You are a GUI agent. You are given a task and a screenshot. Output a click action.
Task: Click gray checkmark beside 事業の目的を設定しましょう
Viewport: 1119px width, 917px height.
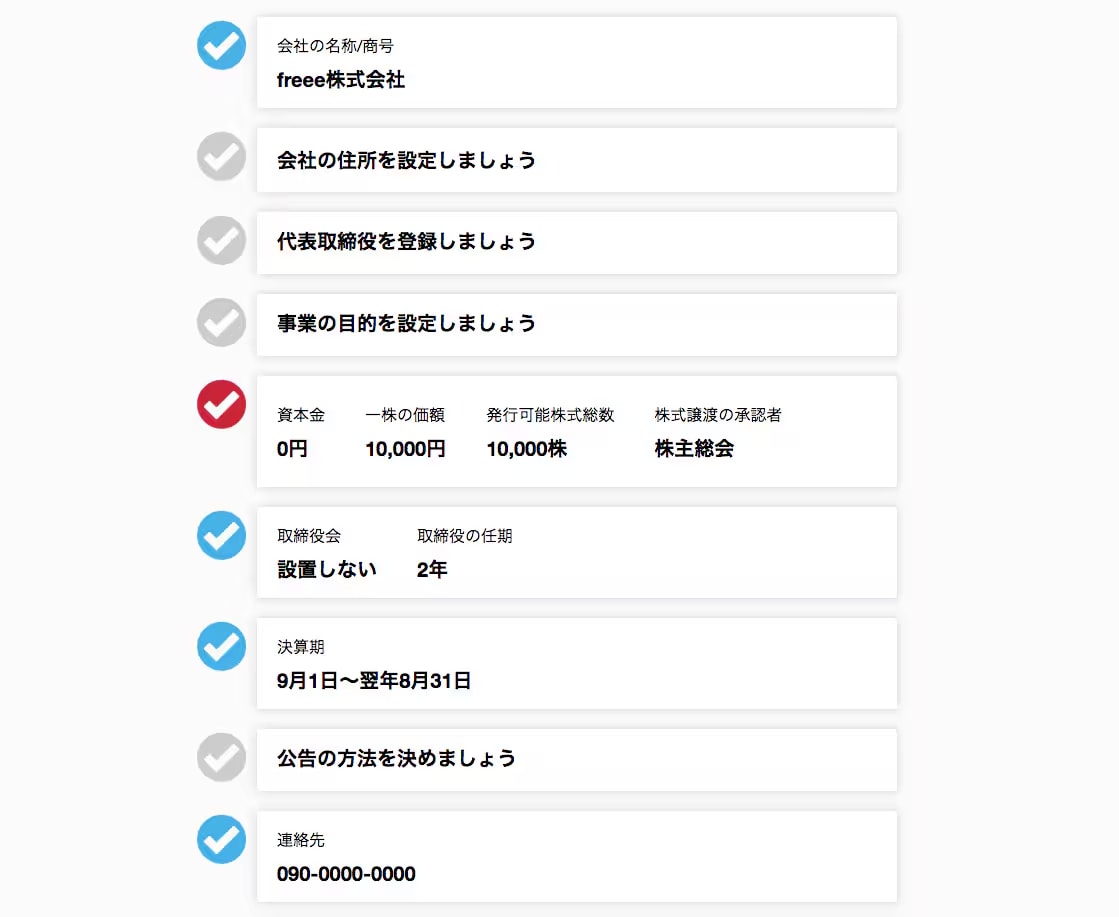coord(221,323)
